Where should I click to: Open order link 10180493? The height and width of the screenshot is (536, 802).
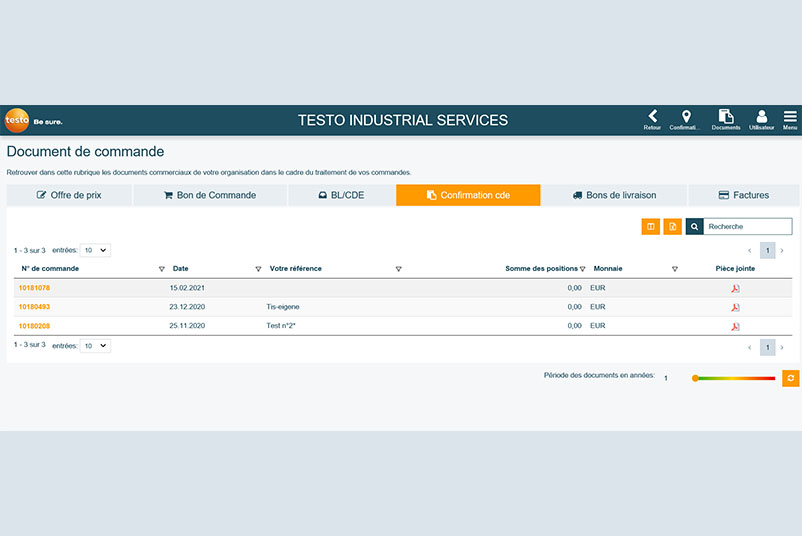[x=34, y=307]
